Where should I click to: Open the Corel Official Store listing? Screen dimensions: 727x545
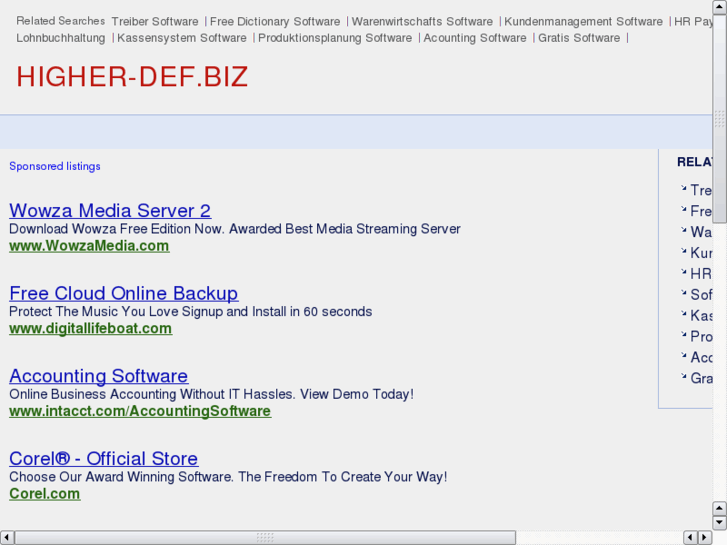pyautogui.click(x=103, y=459)
